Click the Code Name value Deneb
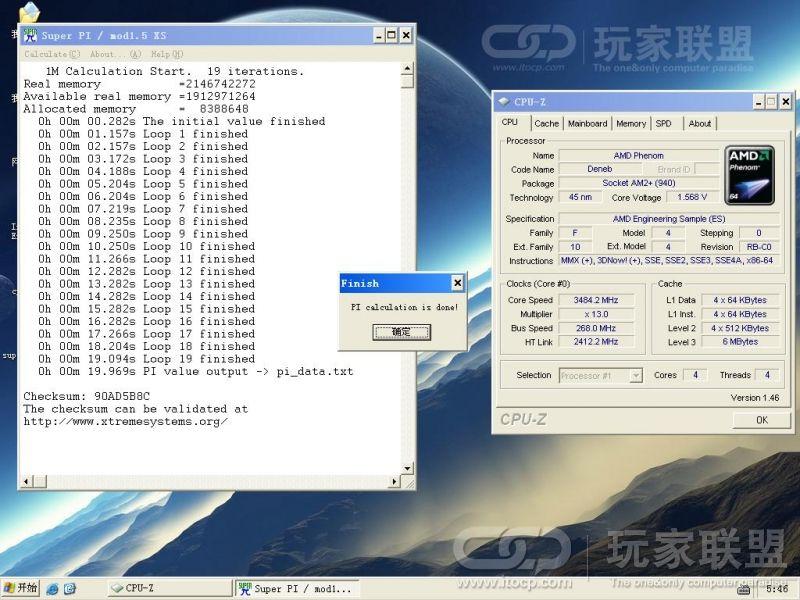The width and height of the screenshot is (800, 600). 599,169
